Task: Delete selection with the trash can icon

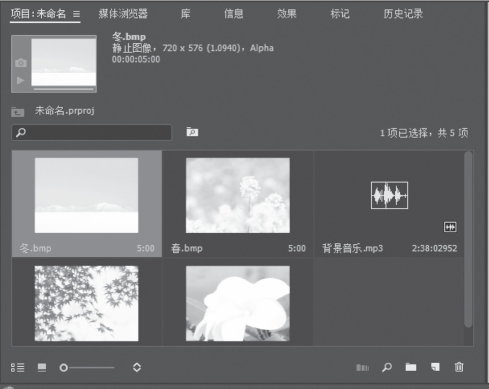Action: point(459,367)
